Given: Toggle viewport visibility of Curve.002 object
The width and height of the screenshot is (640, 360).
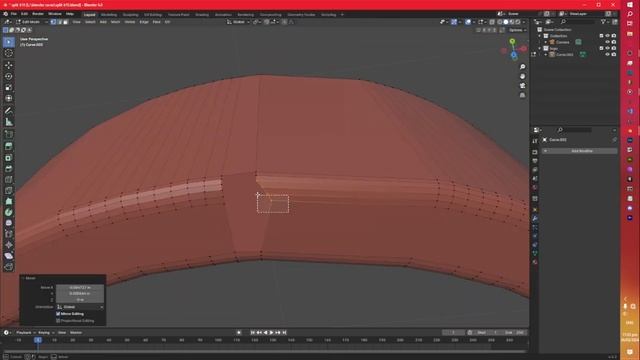Looking at the screenshot, I should click(607, 54).
